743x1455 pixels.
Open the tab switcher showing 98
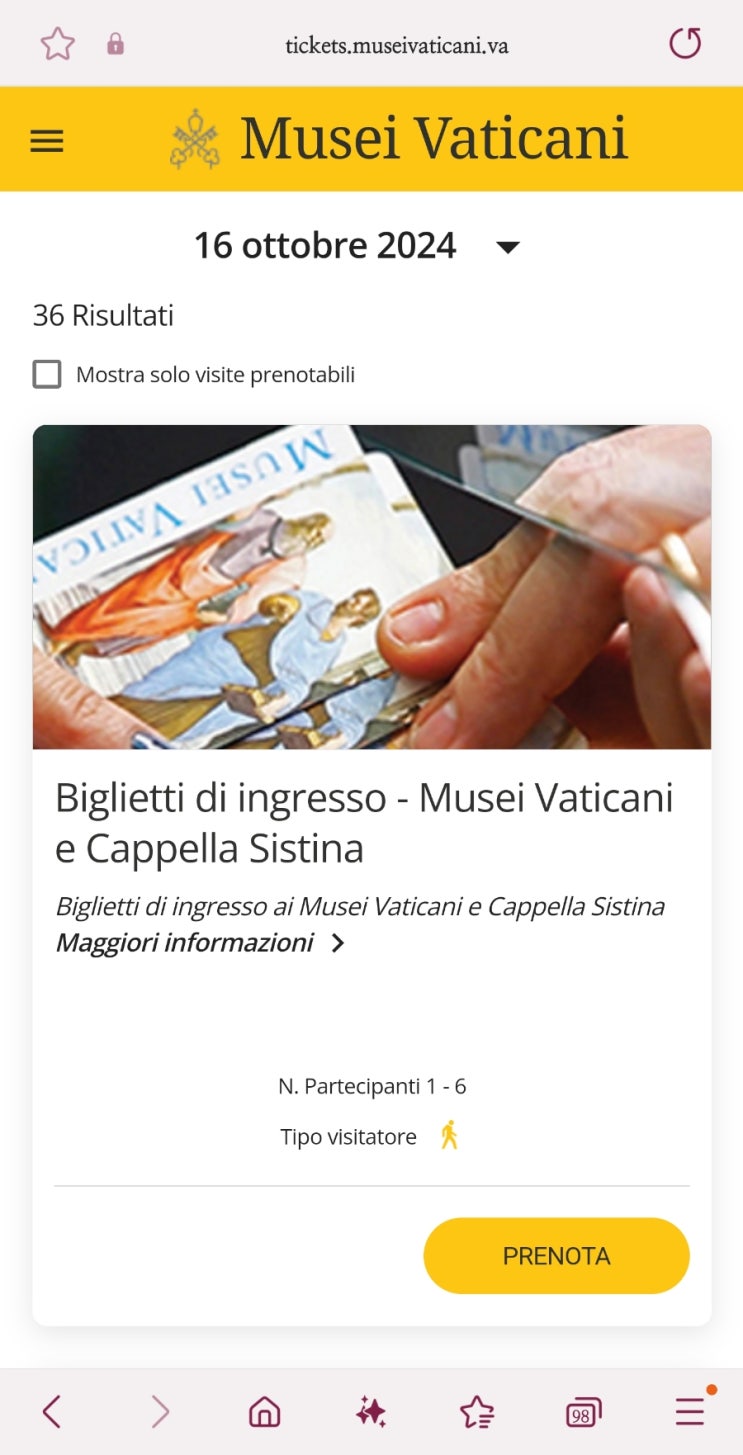coord(583,1412)
